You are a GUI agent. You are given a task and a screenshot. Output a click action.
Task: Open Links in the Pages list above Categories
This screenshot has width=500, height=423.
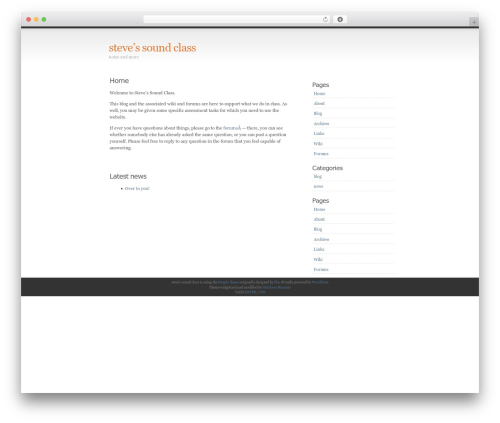pos(319,133)
